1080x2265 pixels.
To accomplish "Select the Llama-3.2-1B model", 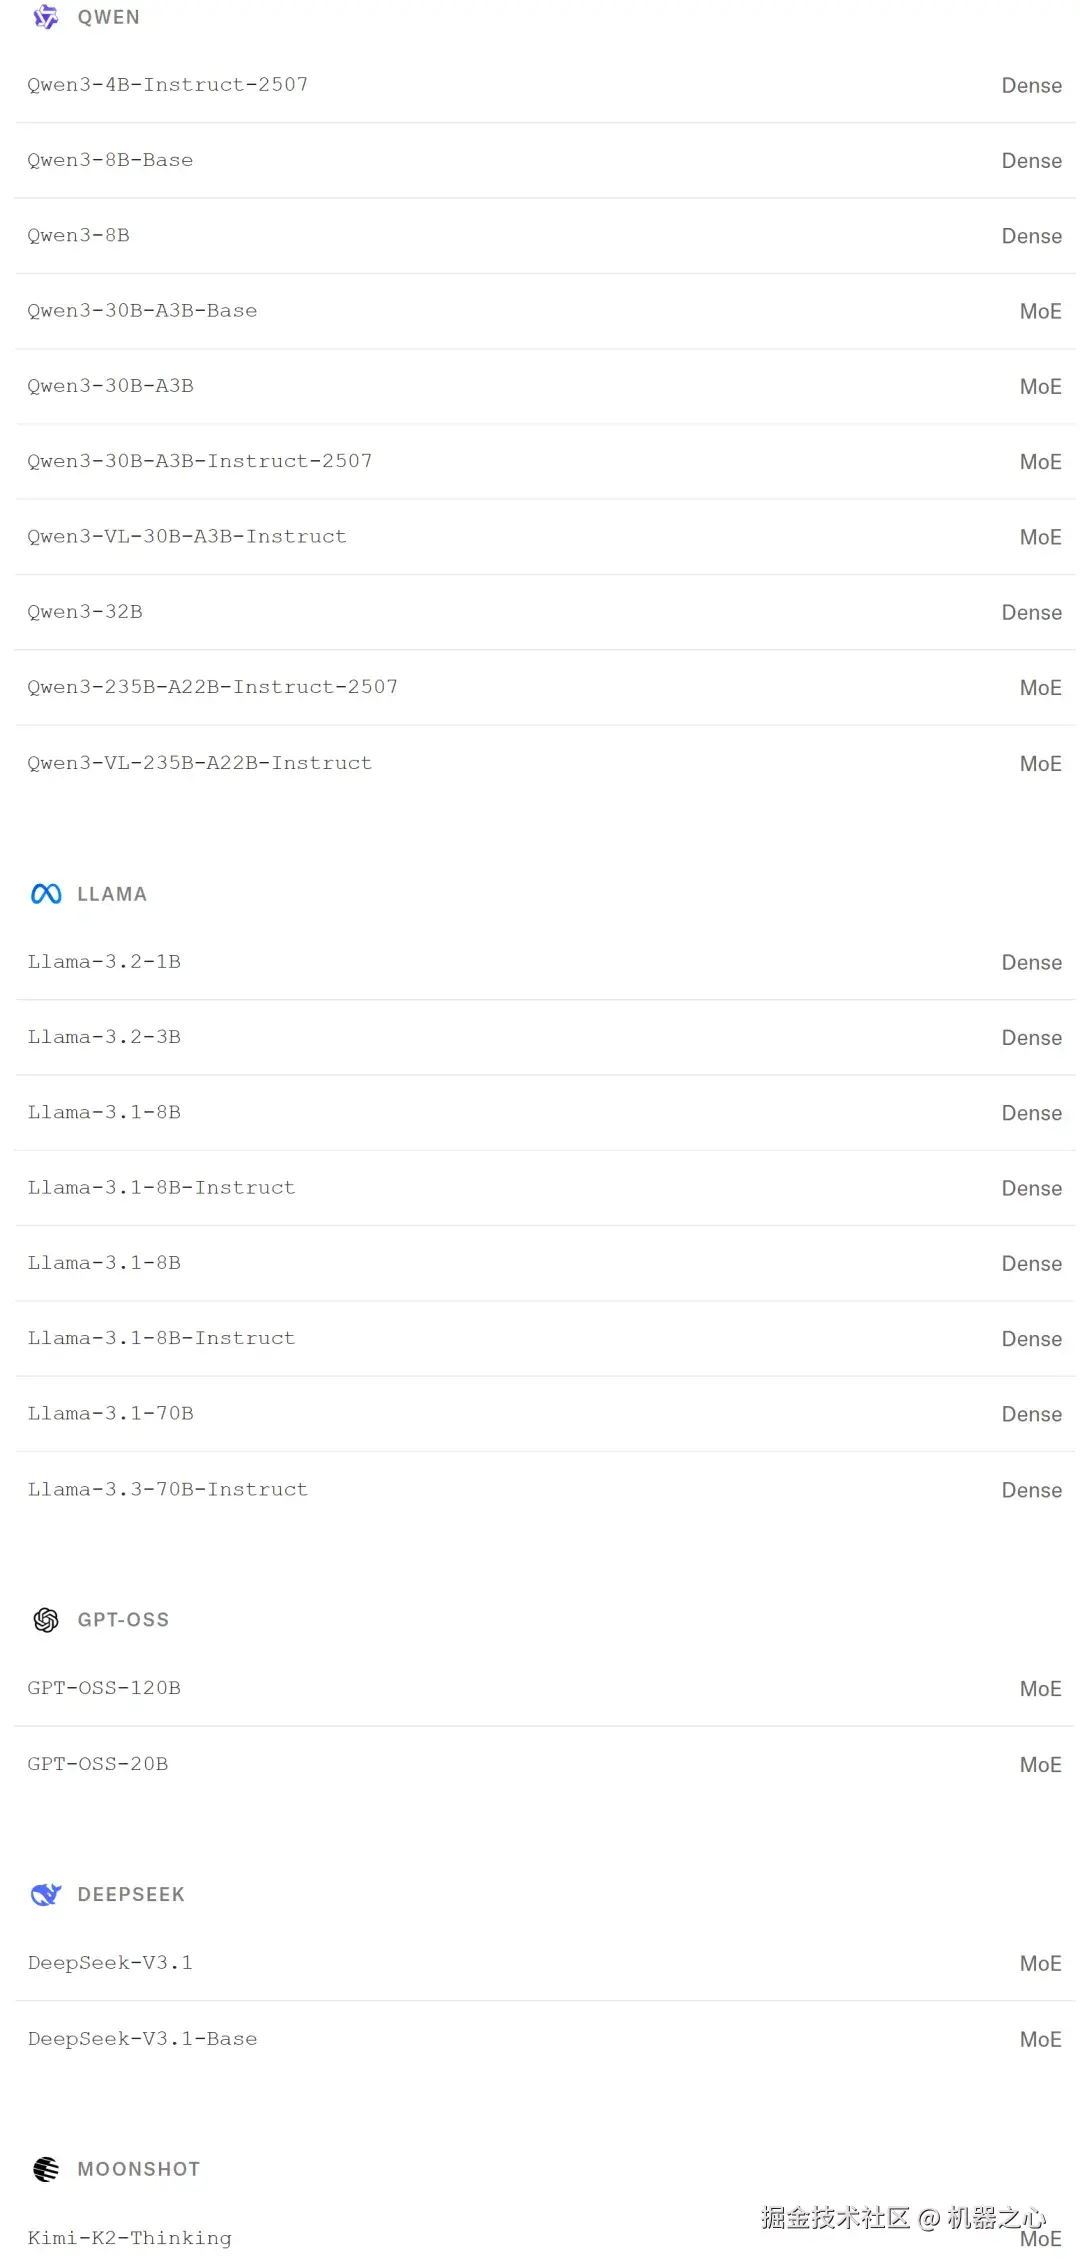I will [104, 962].
